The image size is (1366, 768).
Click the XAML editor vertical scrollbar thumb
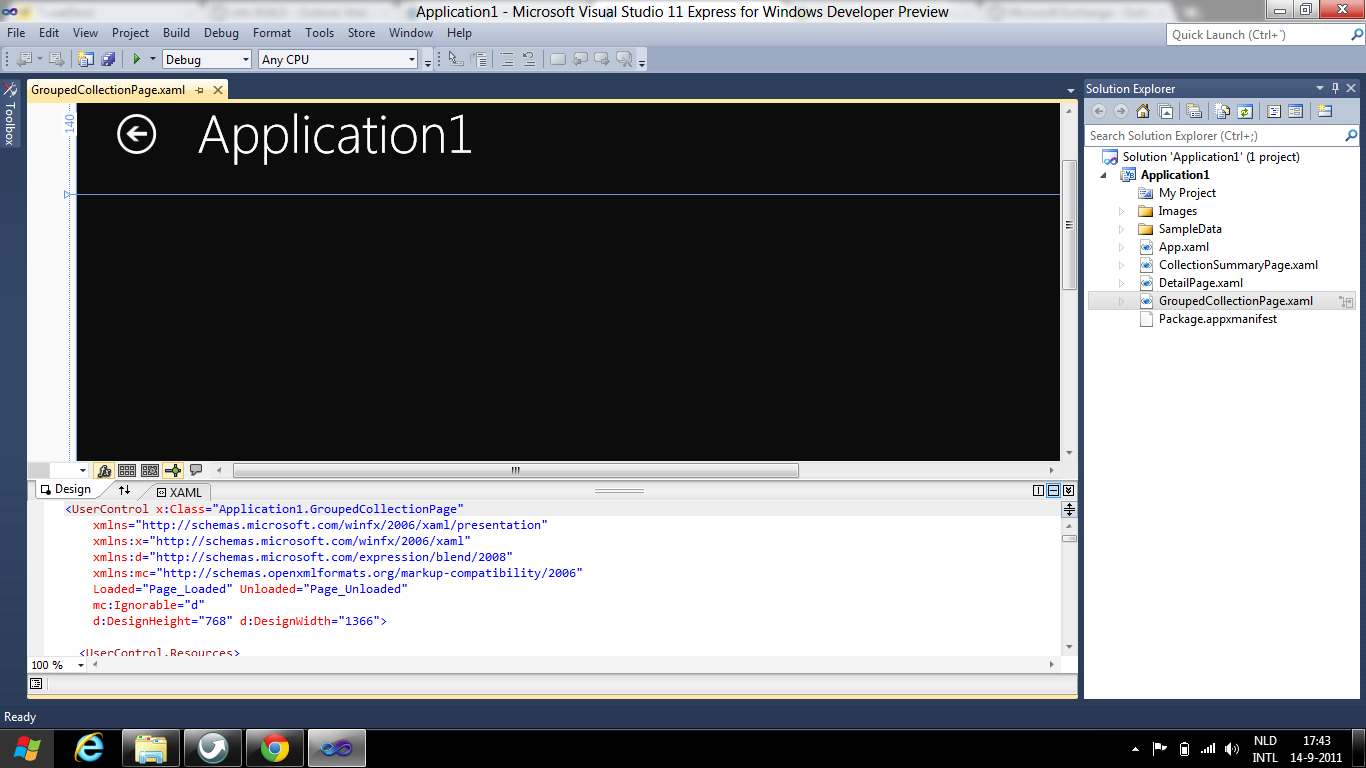[1069, 538]
